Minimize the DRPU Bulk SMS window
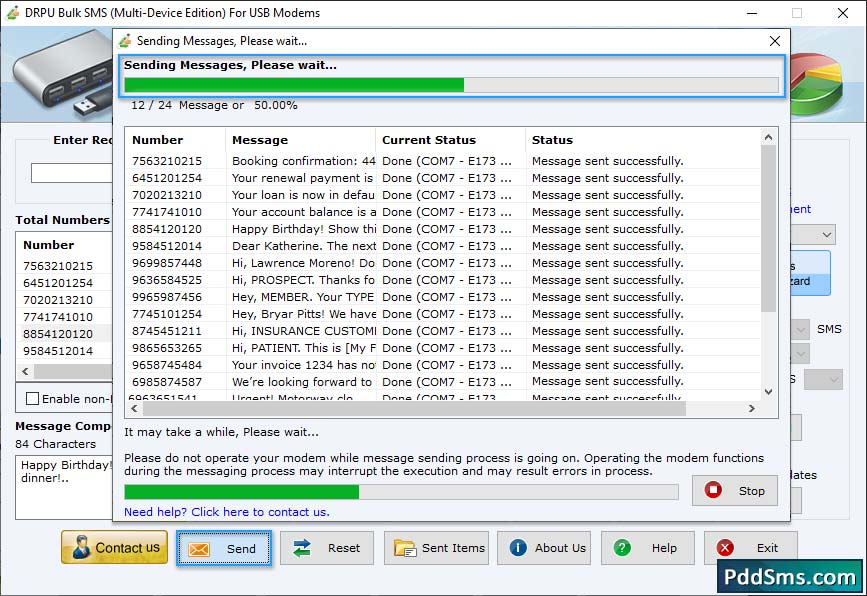 751,13
